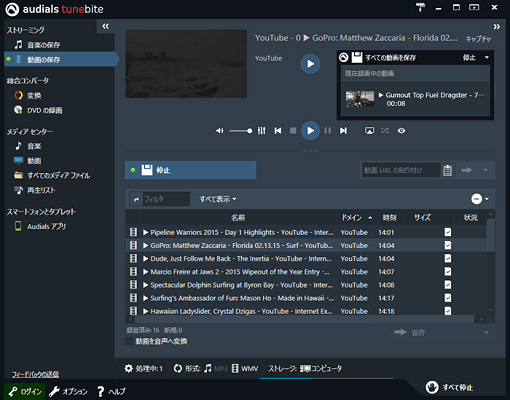Viewport: 510px width, 400px height.
Task: Uncheck the Pipeline Warriors 2015 row checkbox
Action: pos(448,232)
